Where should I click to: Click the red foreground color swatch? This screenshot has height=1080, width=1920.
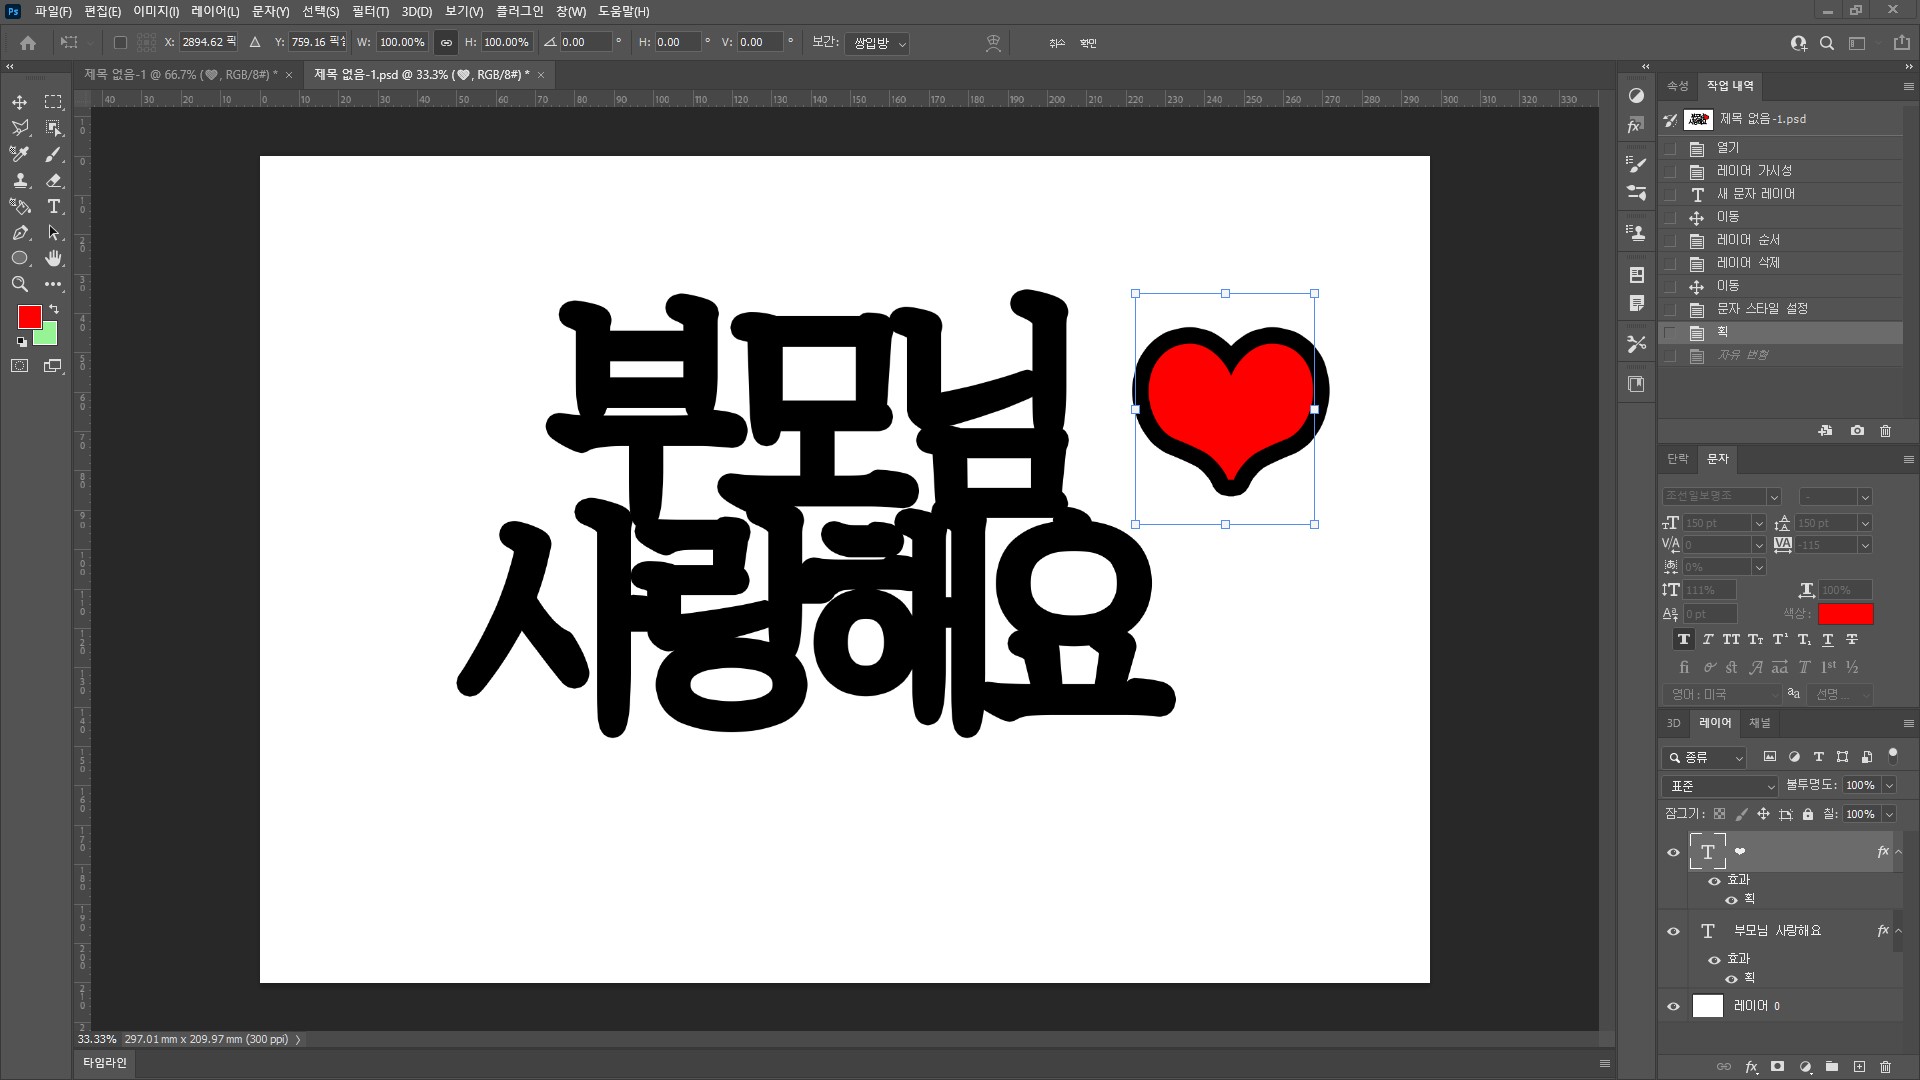30,317
